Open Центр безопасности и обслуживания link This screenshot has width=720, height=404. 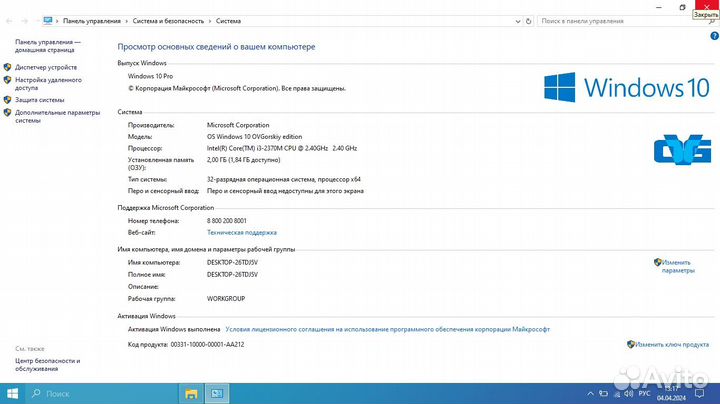pyautogui.click(x=48, y=365)
